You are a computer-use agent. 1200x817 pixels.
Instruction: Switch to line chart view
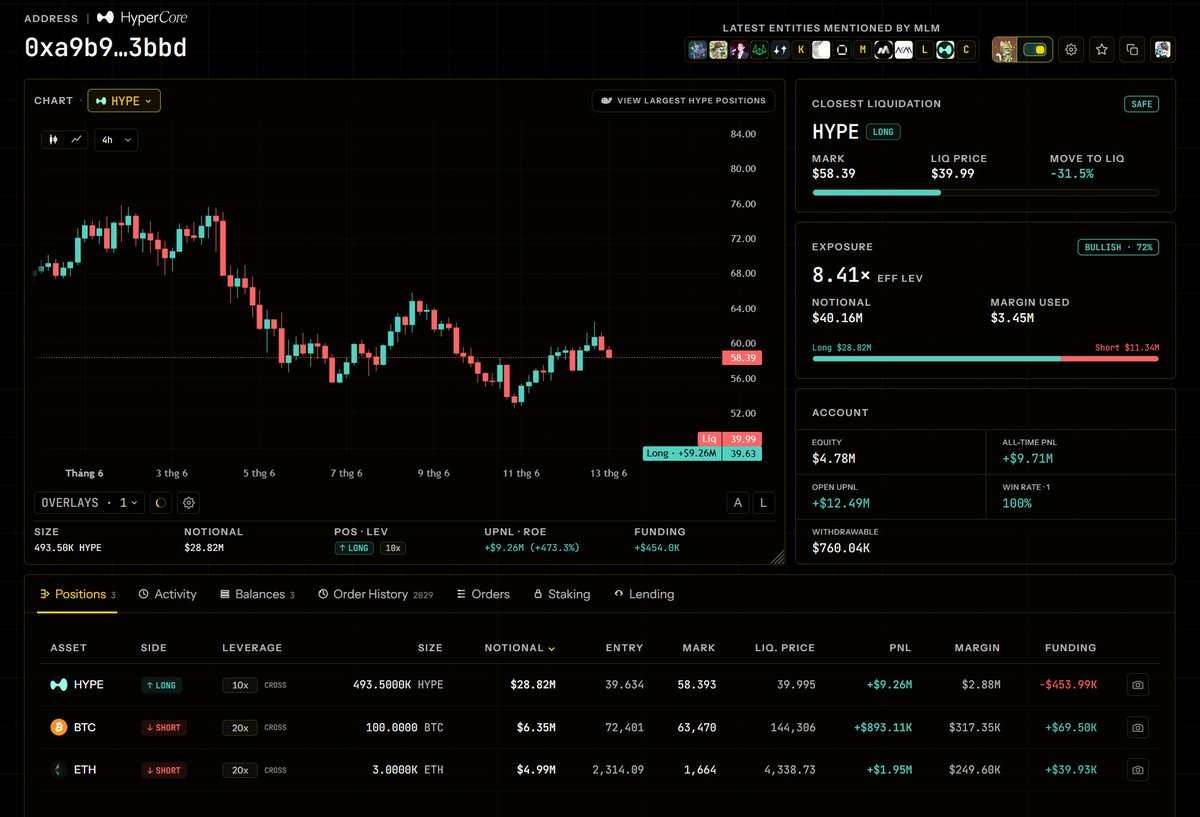click(x=76, y=140)
